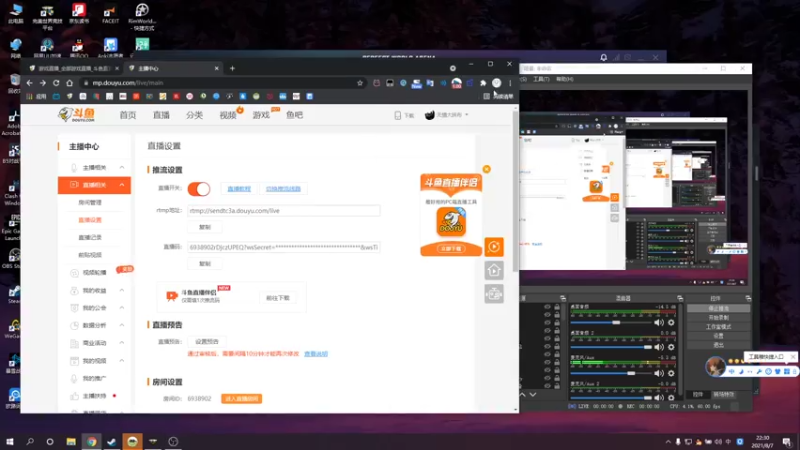Collapse the 主播相关 sidebar section

click(121, 167)
